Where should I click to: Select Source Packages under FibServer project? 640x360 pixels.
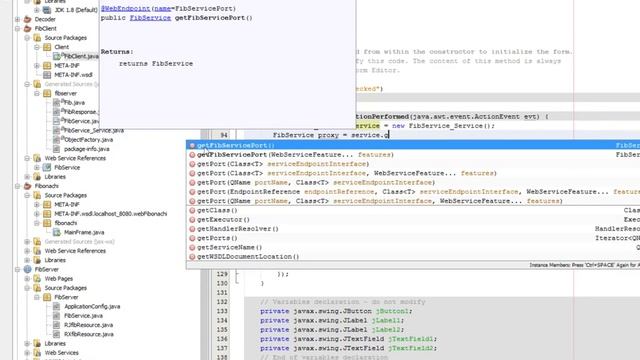tap(66, 288)
